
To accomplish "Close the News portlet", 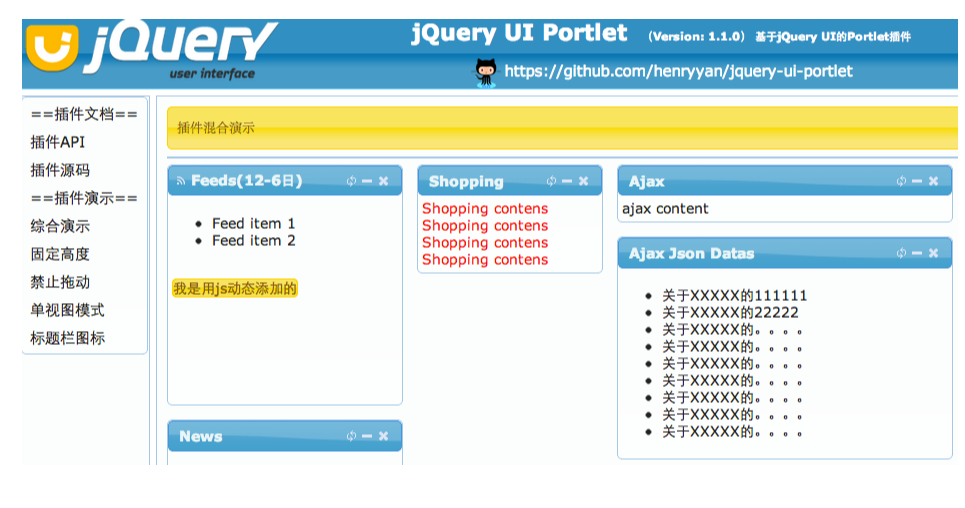I will coord(383,436).
